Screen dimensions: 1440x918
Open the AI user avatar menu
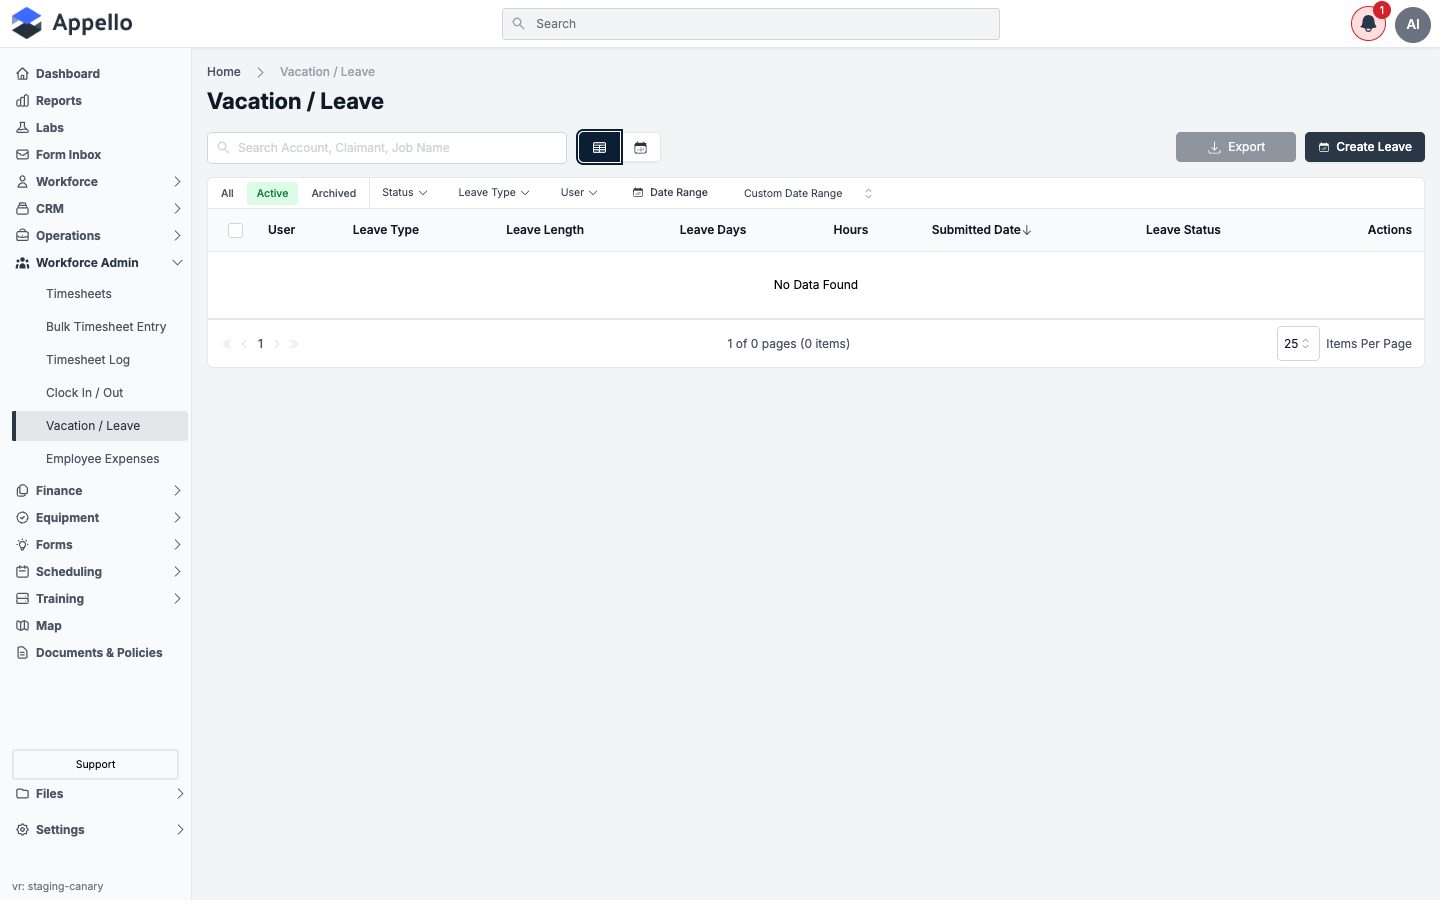(x=1413, y=24)
